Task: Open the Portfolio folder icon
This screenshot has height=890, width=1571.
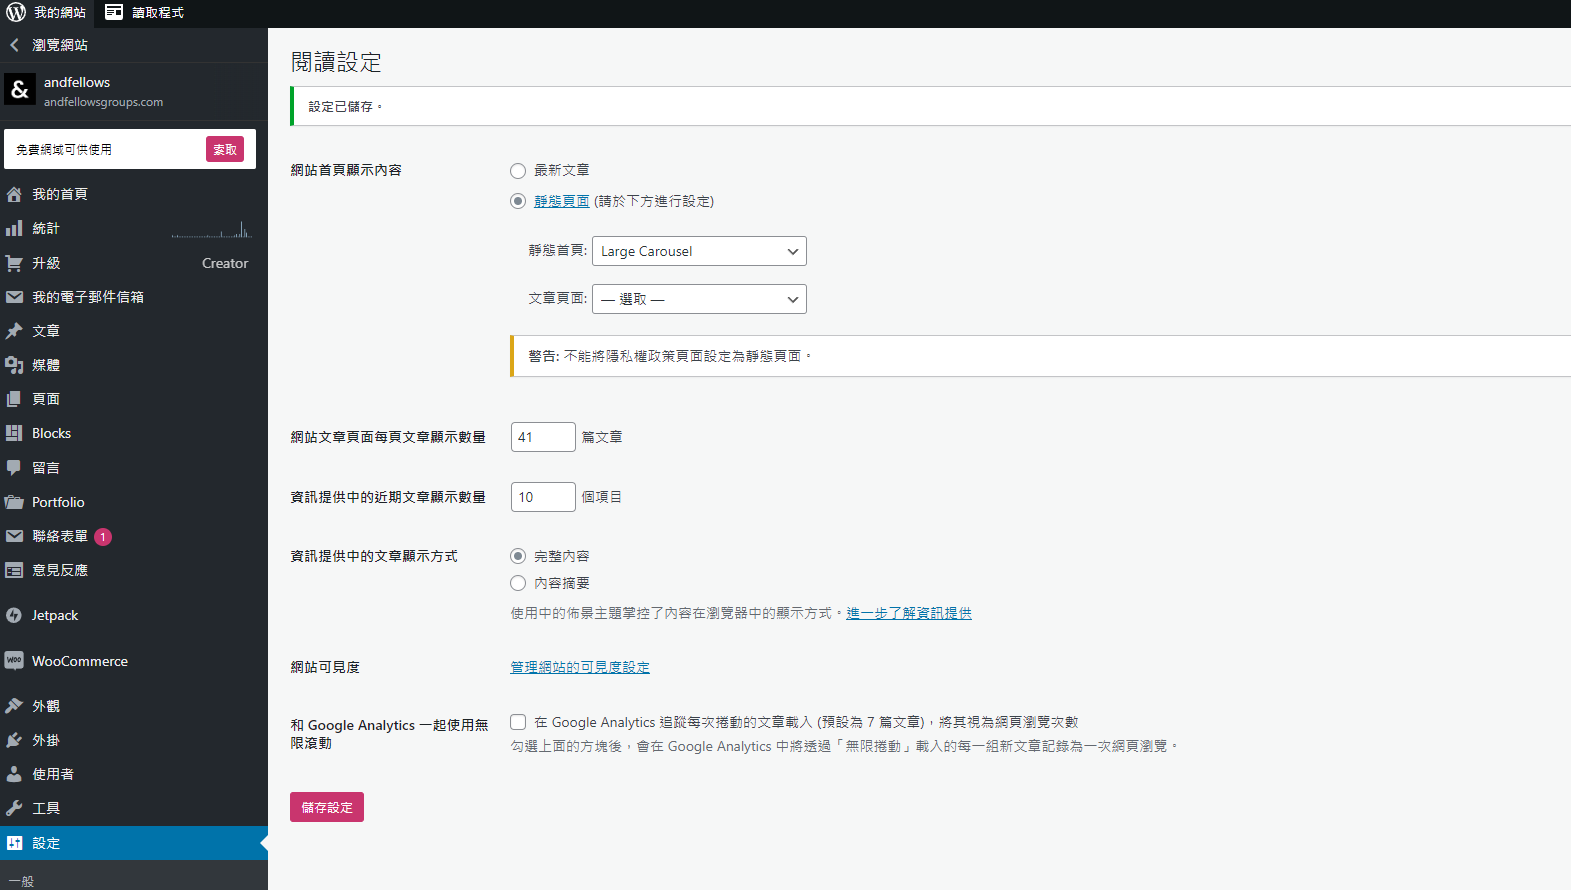Action: click(x=14, y=502)
